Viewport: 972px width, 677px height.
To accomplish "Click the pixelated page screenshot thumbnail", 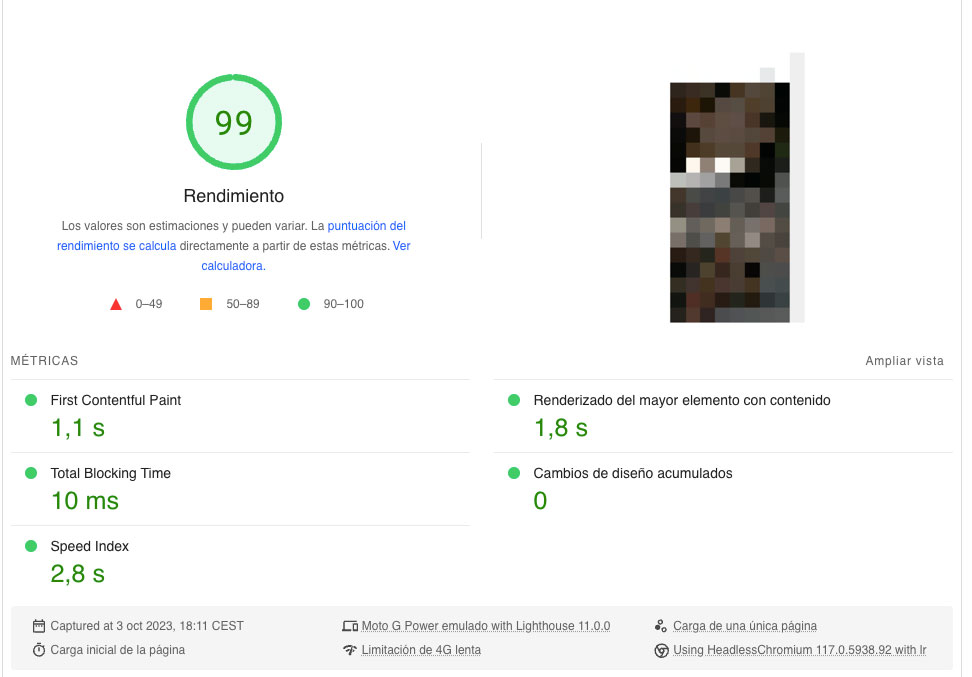I will pos(730,203).
